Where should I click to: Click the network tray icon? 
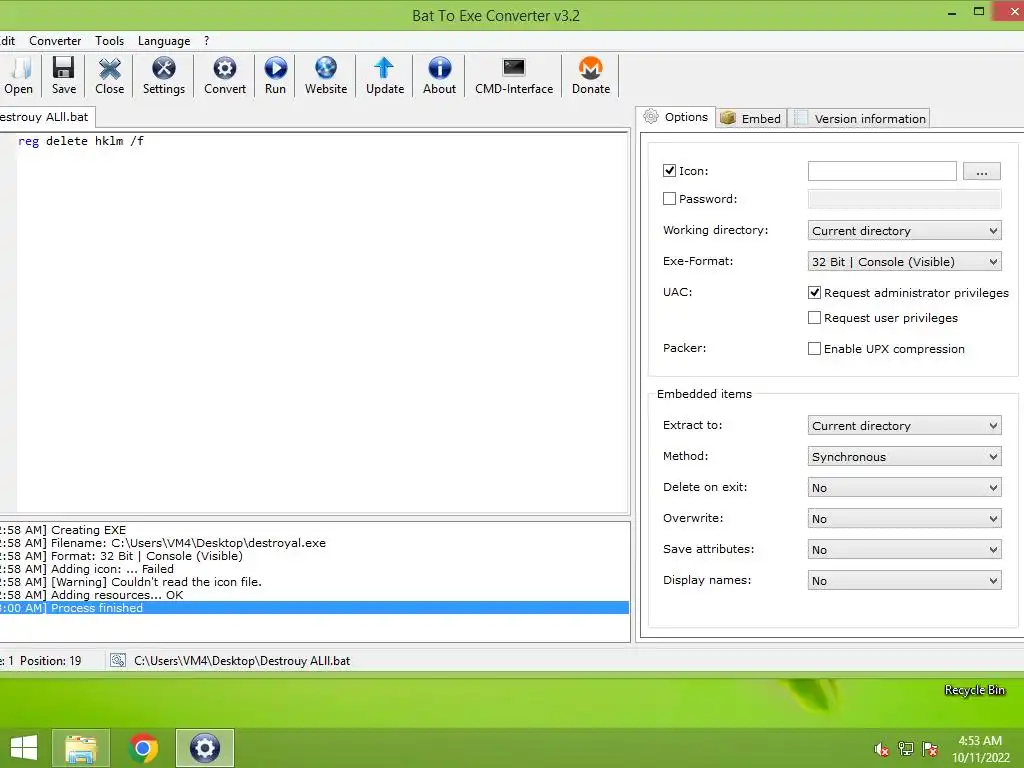pyautogui.click(x=906, y=749)
